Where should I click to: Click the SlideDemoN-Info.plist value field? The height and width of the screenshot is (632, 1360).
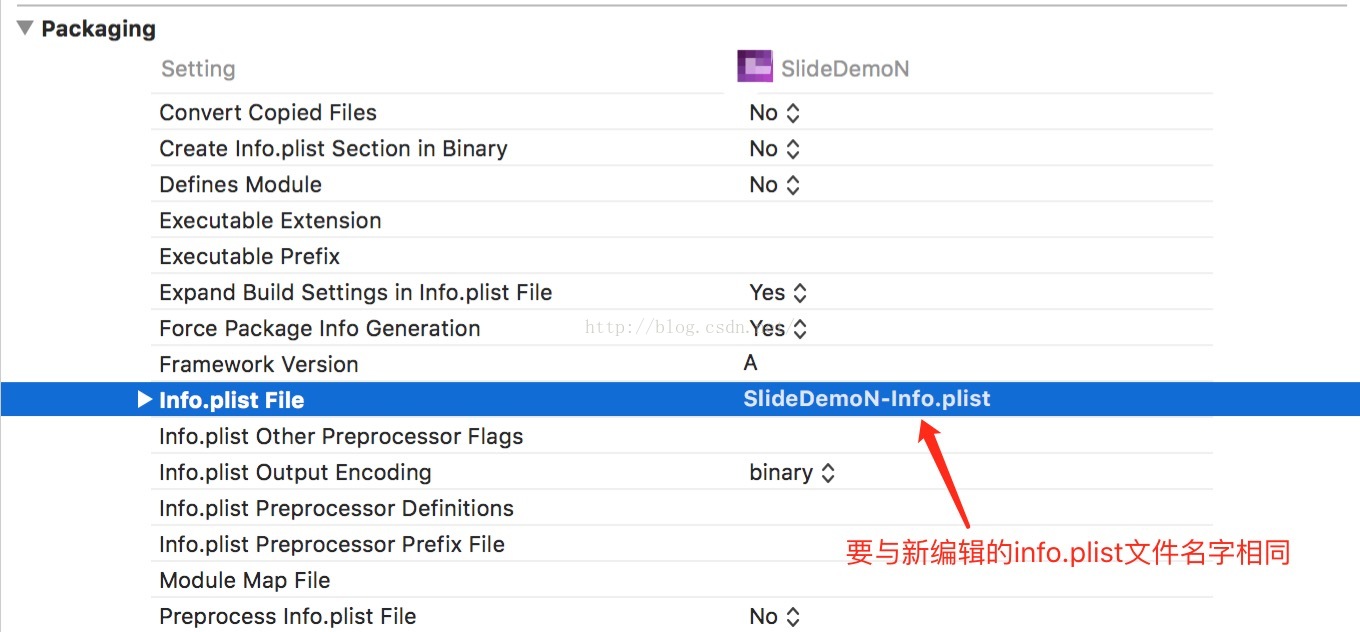click(866, 400)
